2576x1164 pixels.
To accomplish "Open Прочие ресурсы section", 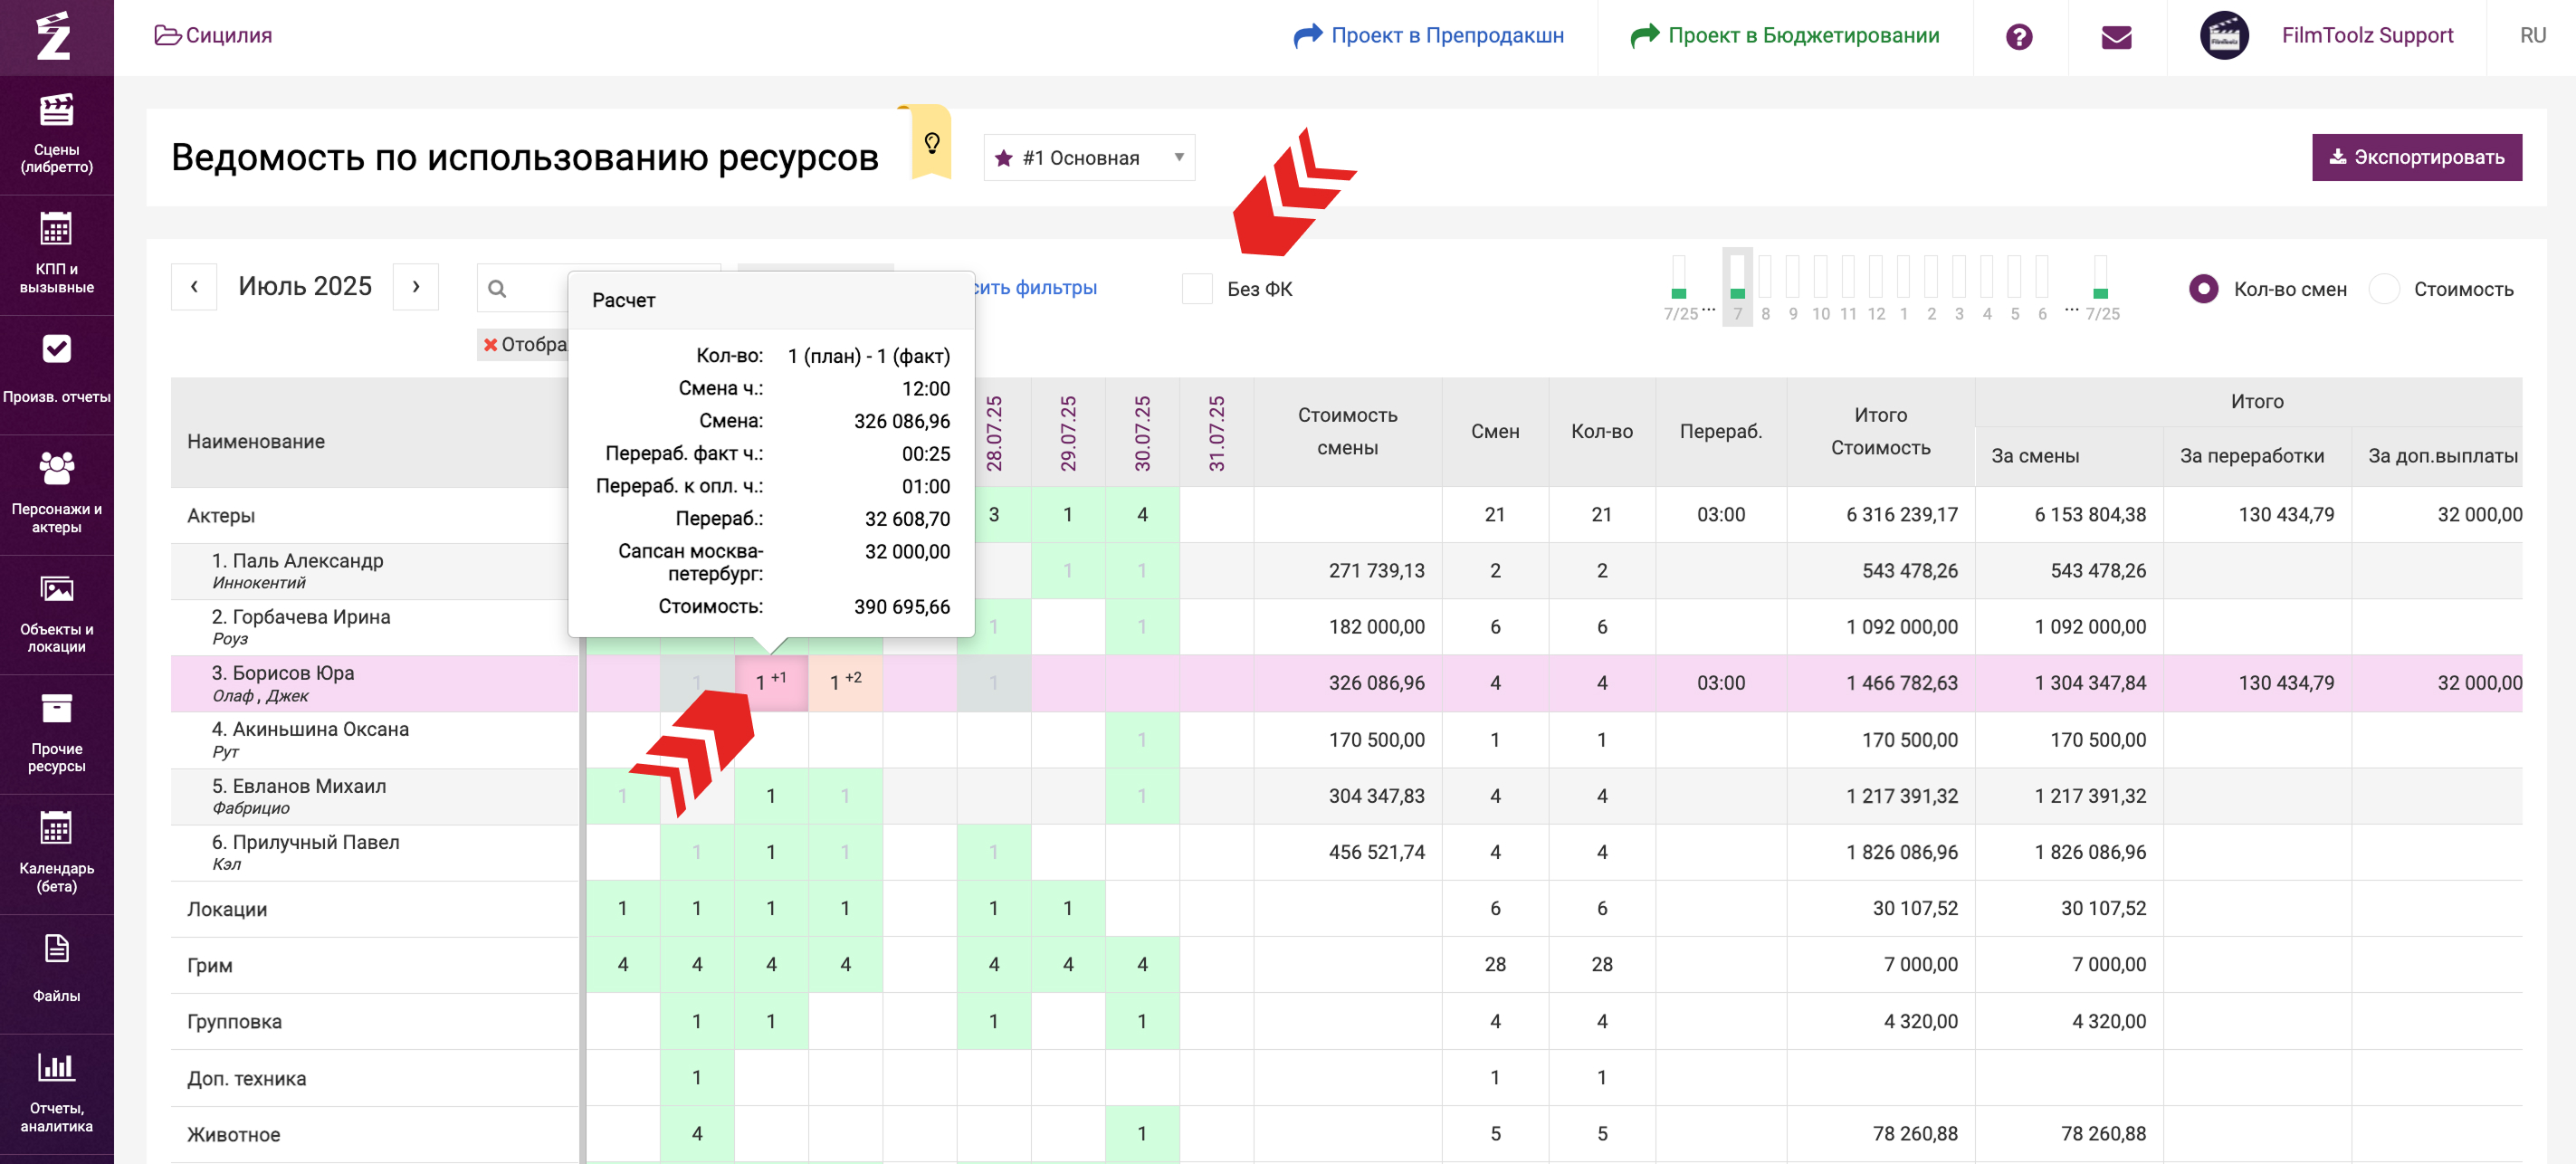I will 57,733.
